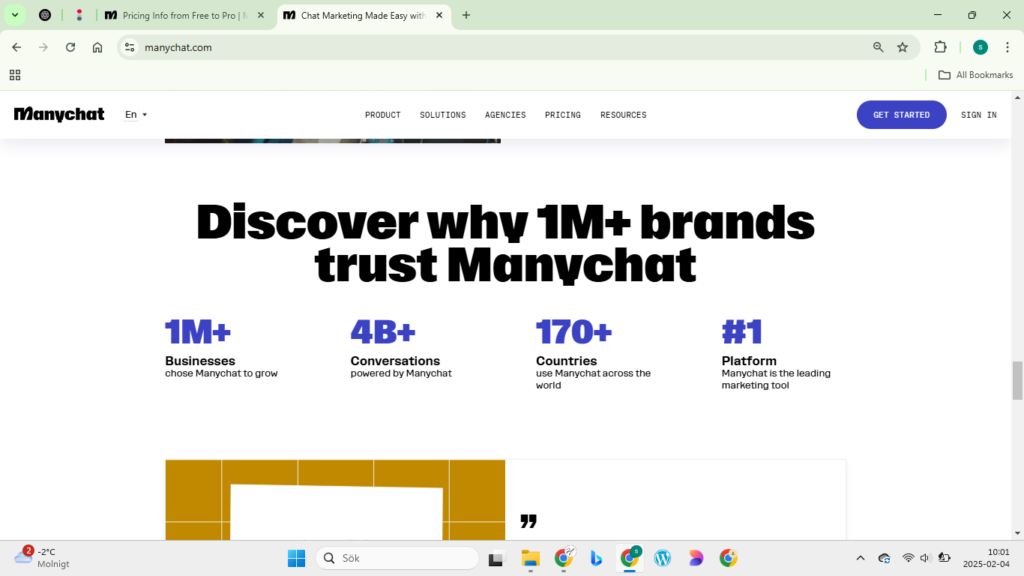Click "chose Manychat to grow" text
The image size is (1024, 576).
[x=221, y=374]
